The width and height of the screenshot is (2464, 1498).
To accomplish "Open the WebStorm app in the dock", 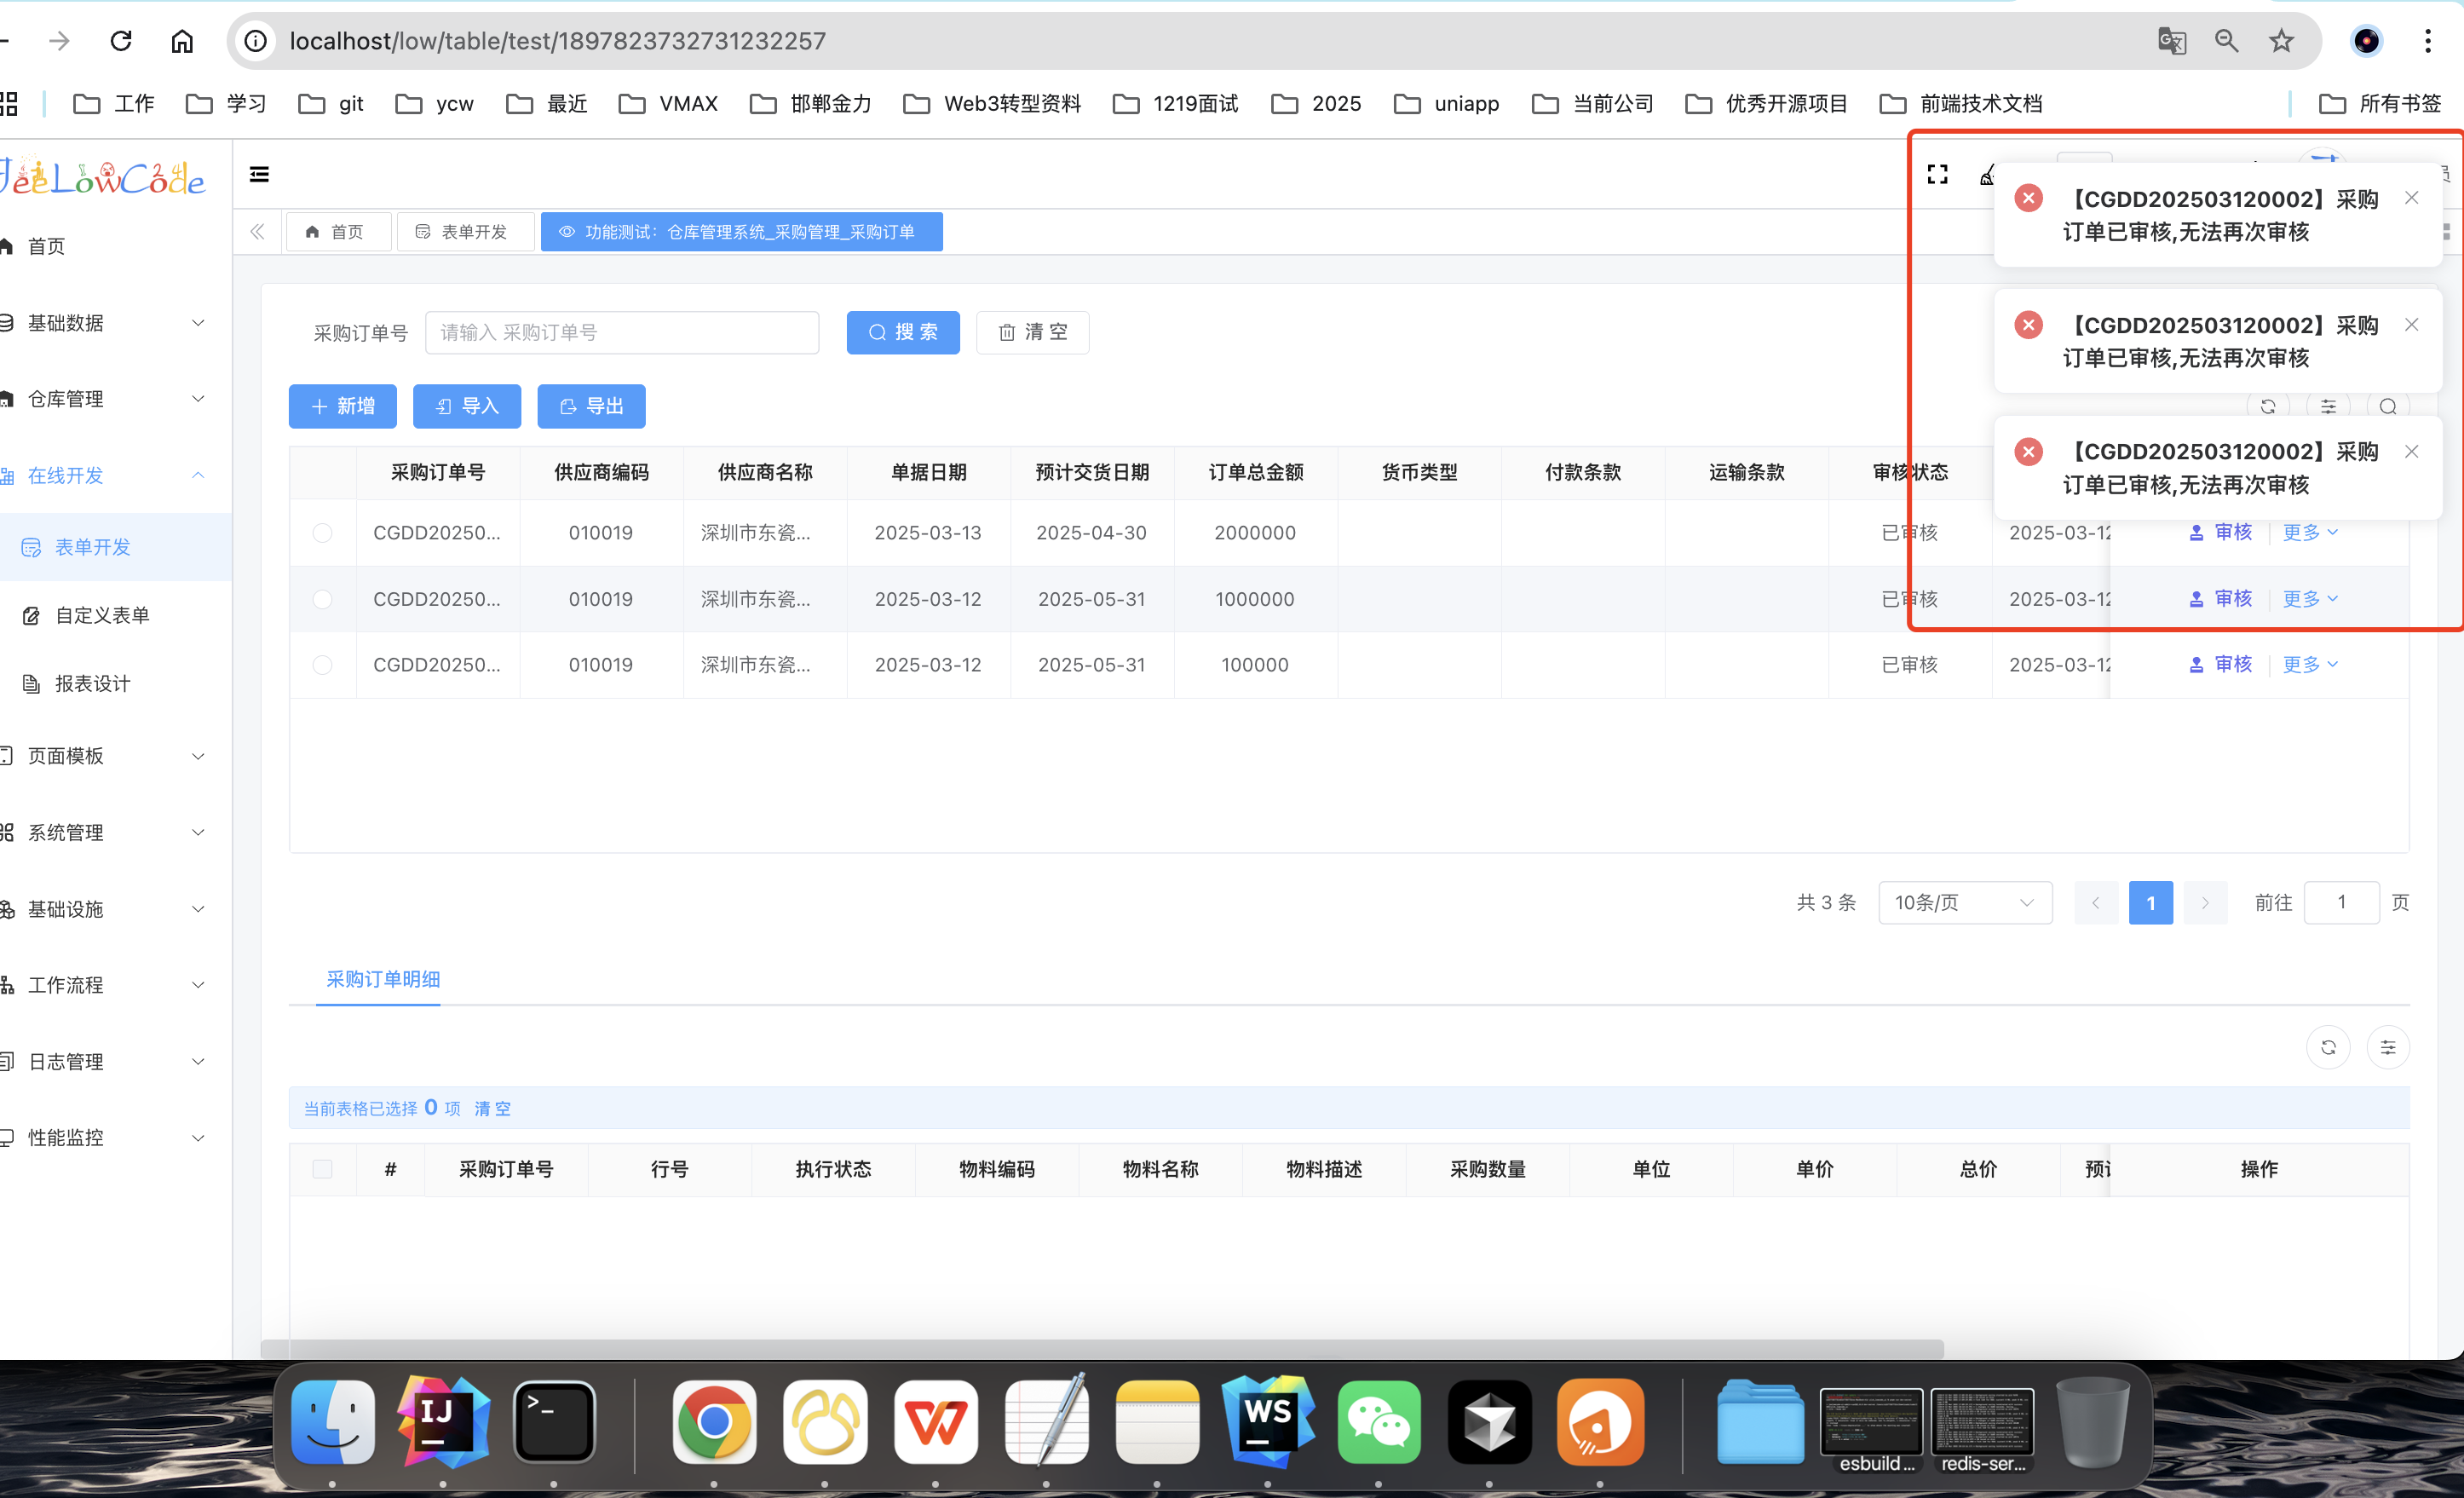I will click(x=1267, y=1420).
